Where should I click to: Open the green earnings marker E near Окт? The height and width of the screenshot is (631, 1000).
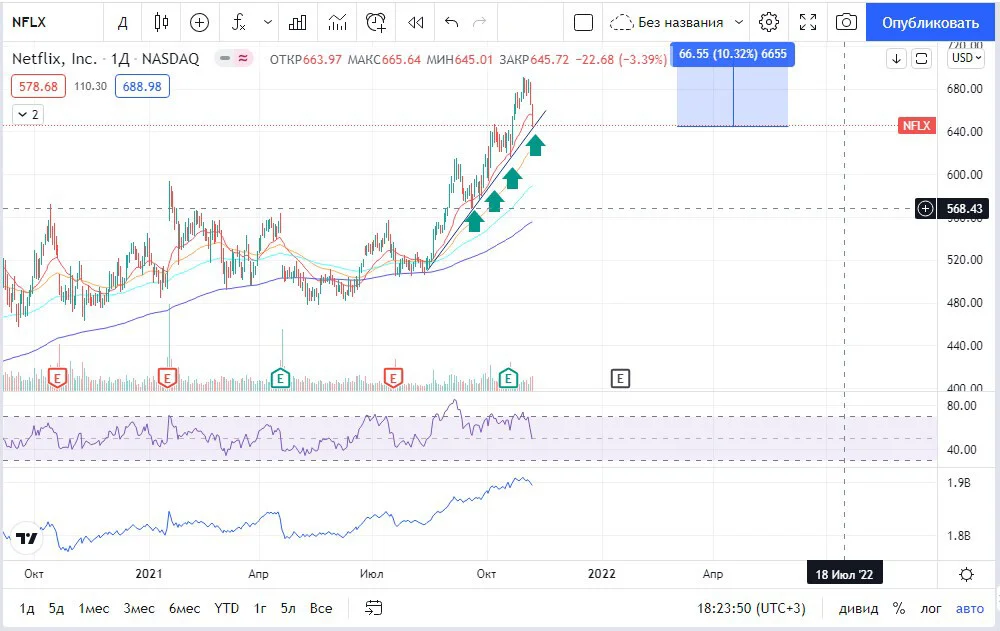pyautogui.click(x=508, y=378)
